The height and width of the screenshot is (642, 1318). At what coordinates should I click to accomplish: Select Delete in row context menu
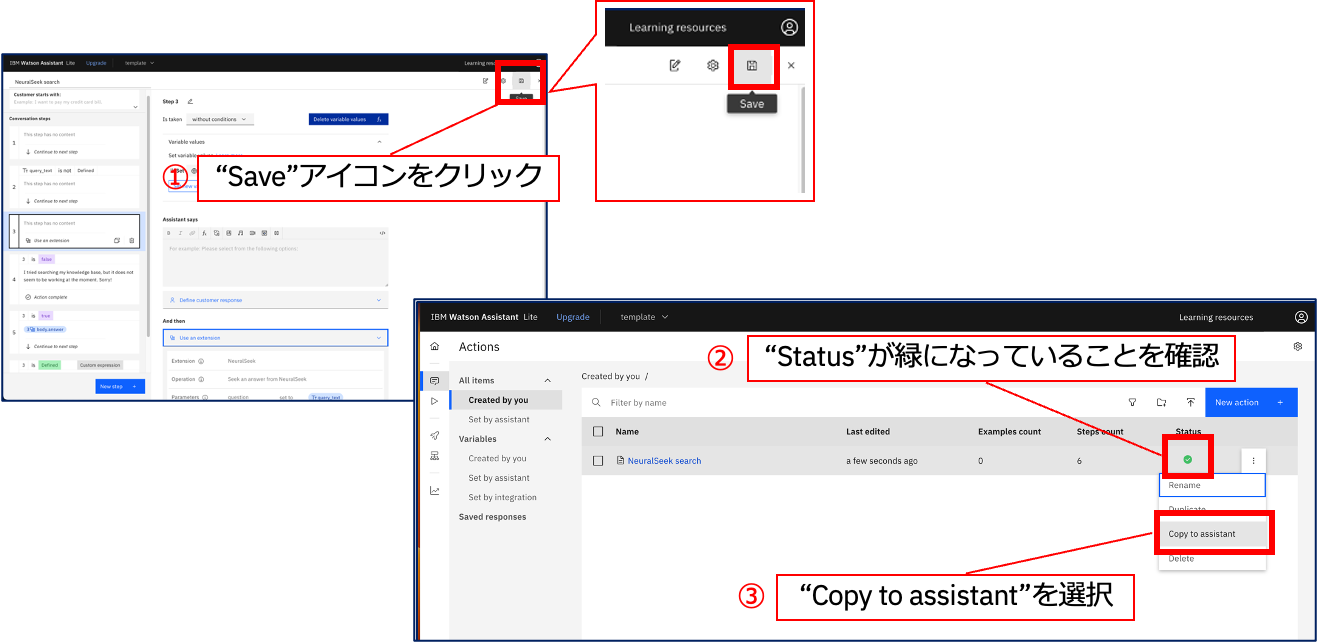pos(1212,558)
